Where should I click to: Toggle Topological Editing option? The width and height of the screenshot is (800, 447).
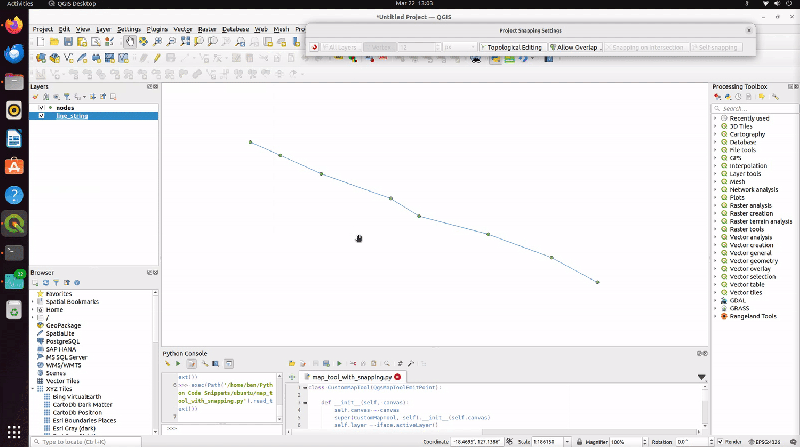511,47
